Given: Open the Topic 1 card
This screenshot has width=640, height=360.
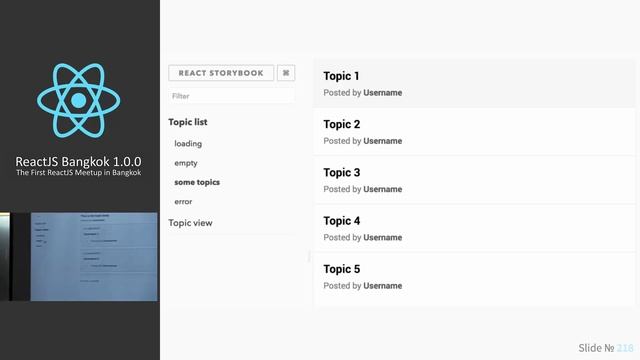Looking at the screenshot, I should pyautogui.click(x=474, y=84).
